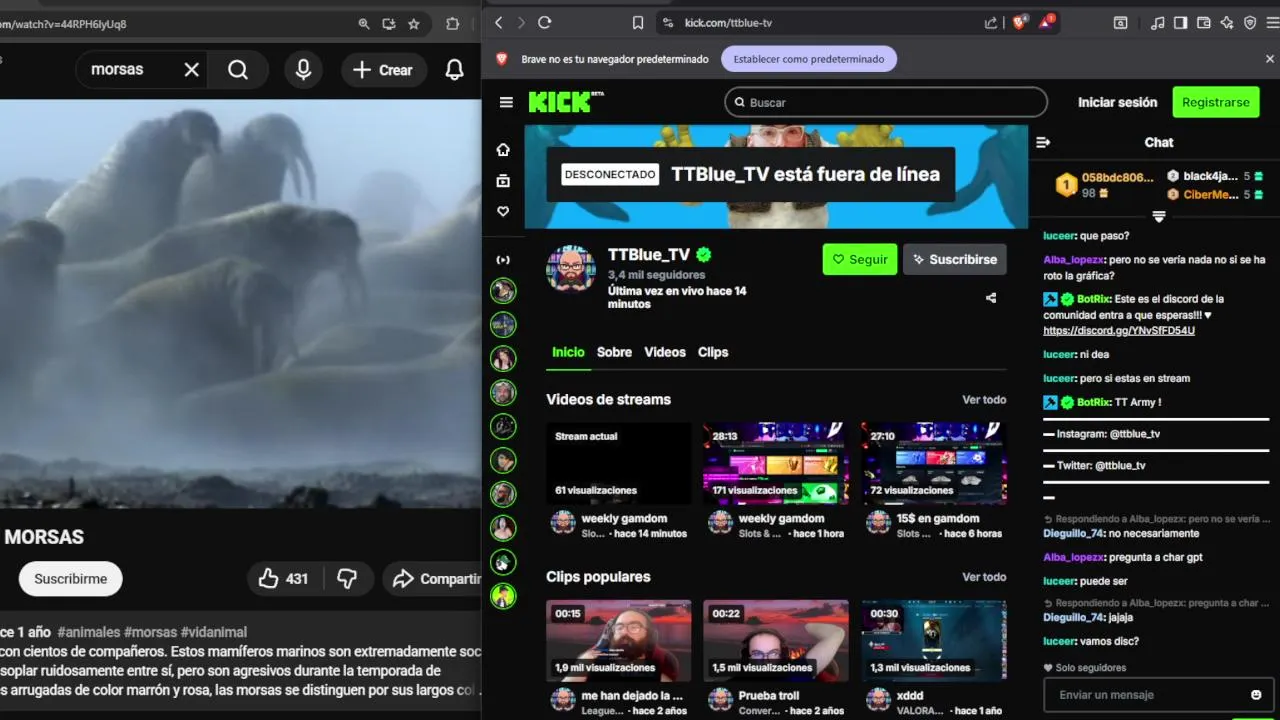This screenshot has width=1280, height=720.
Task: Open the Kick hamburger sidebar menu
Action: tap(506, 102)
